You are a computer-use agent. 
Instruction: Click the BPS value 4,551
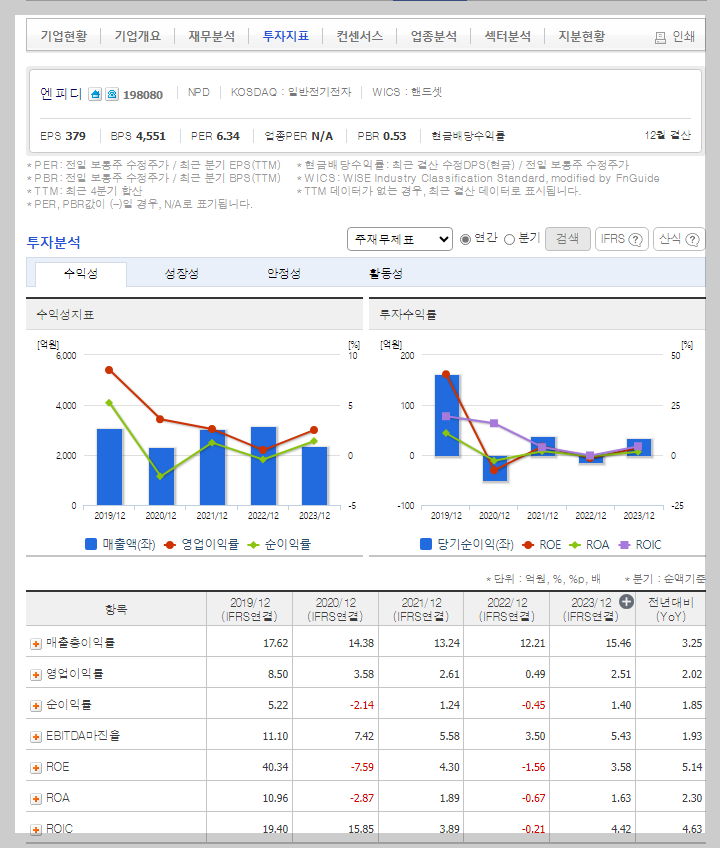(150, 136)
